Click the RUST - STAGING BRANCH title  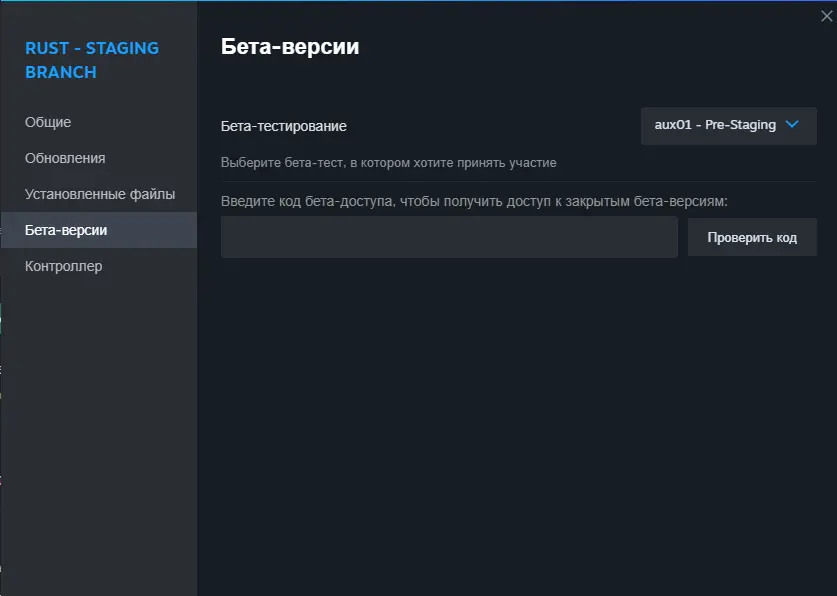[x=92, y=60]
